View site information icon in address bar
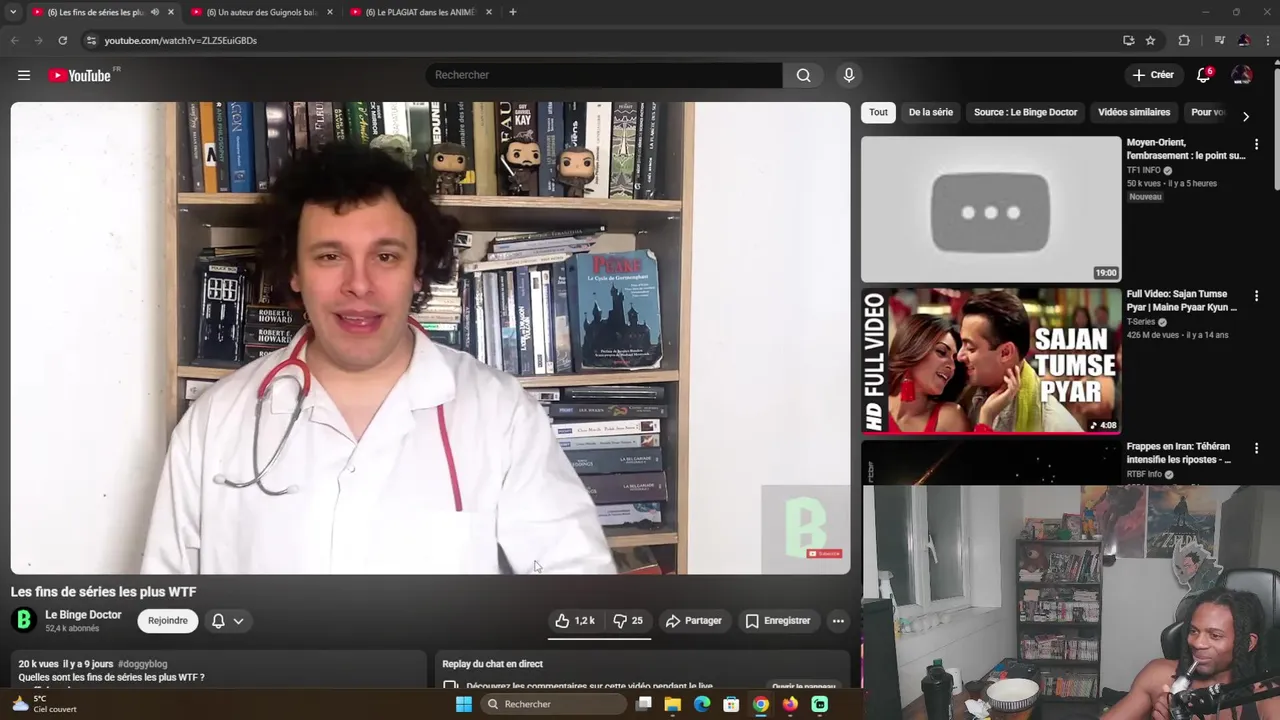Screen dimensions: 1280x720 (x=91, y=40)
